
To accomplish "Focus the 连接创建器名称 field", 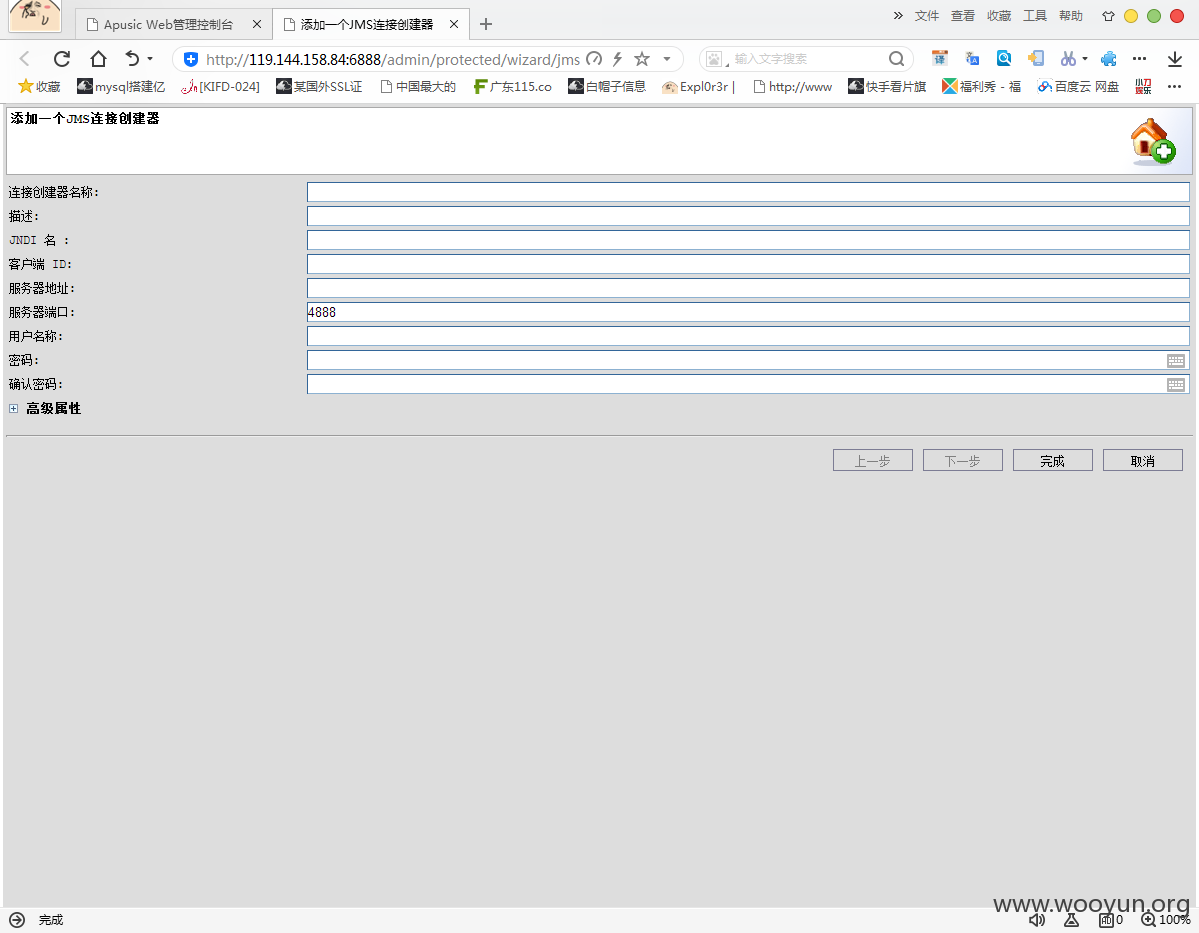I will click(x=748, y=192).
